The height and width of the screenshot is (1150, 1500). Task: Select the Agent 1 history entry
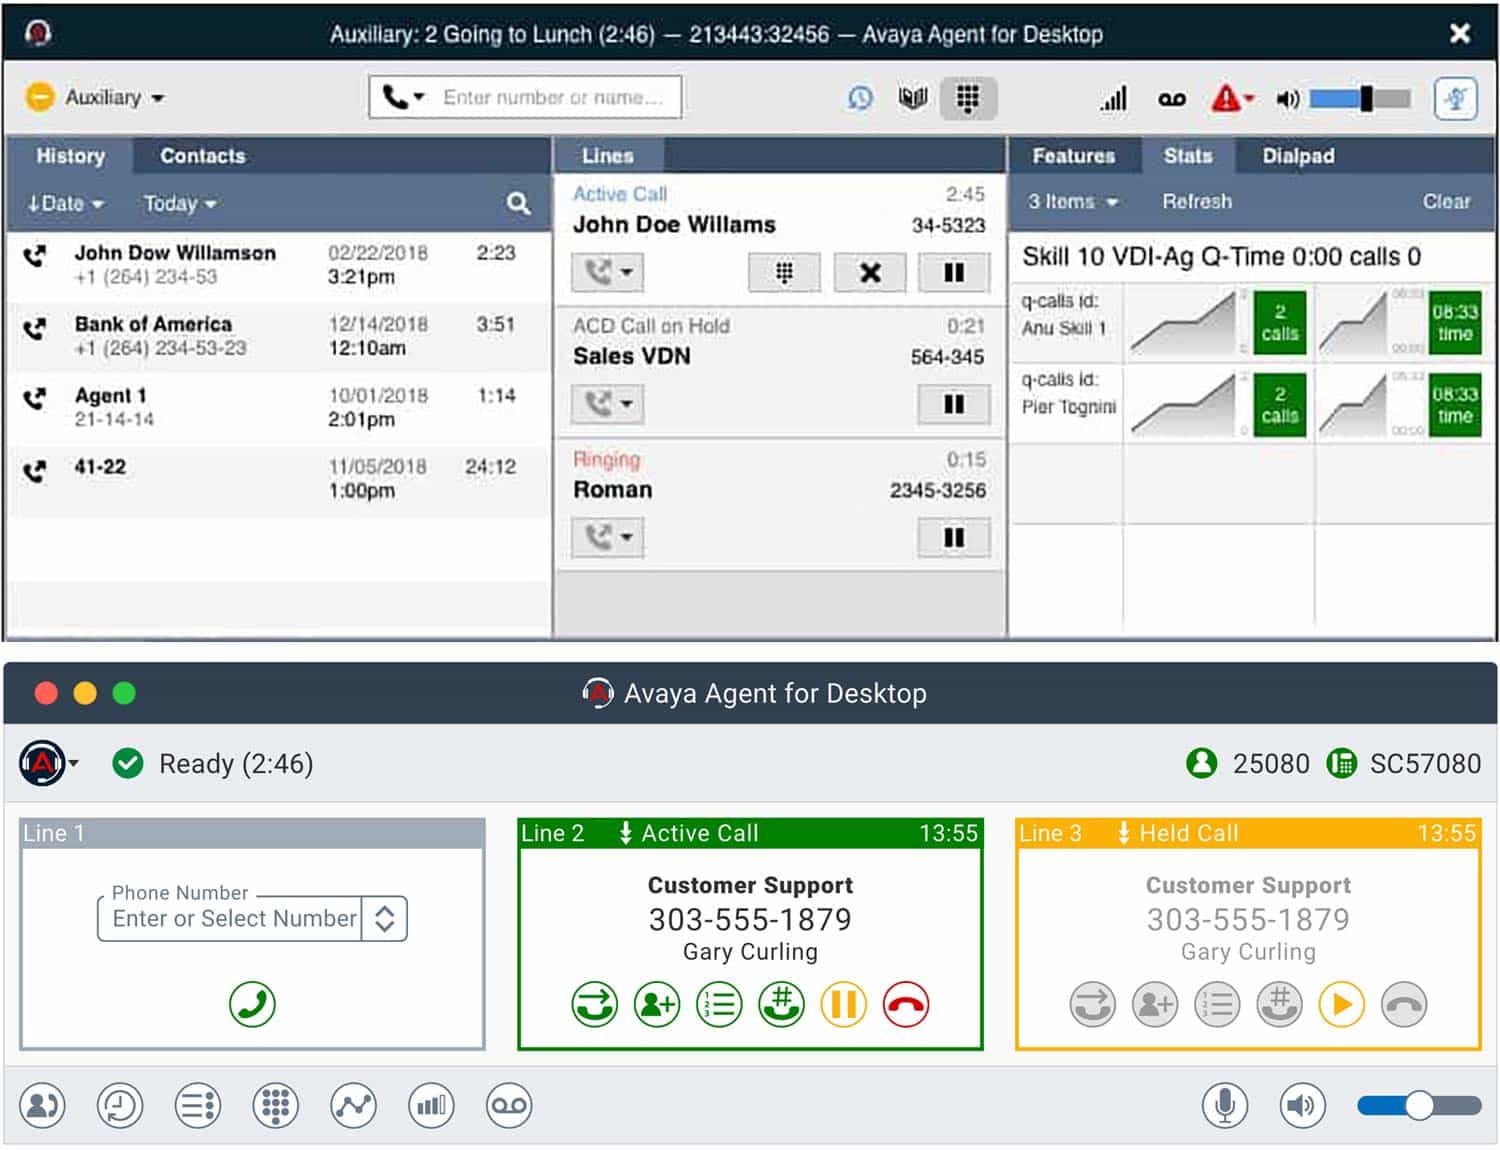click(279, 407)
